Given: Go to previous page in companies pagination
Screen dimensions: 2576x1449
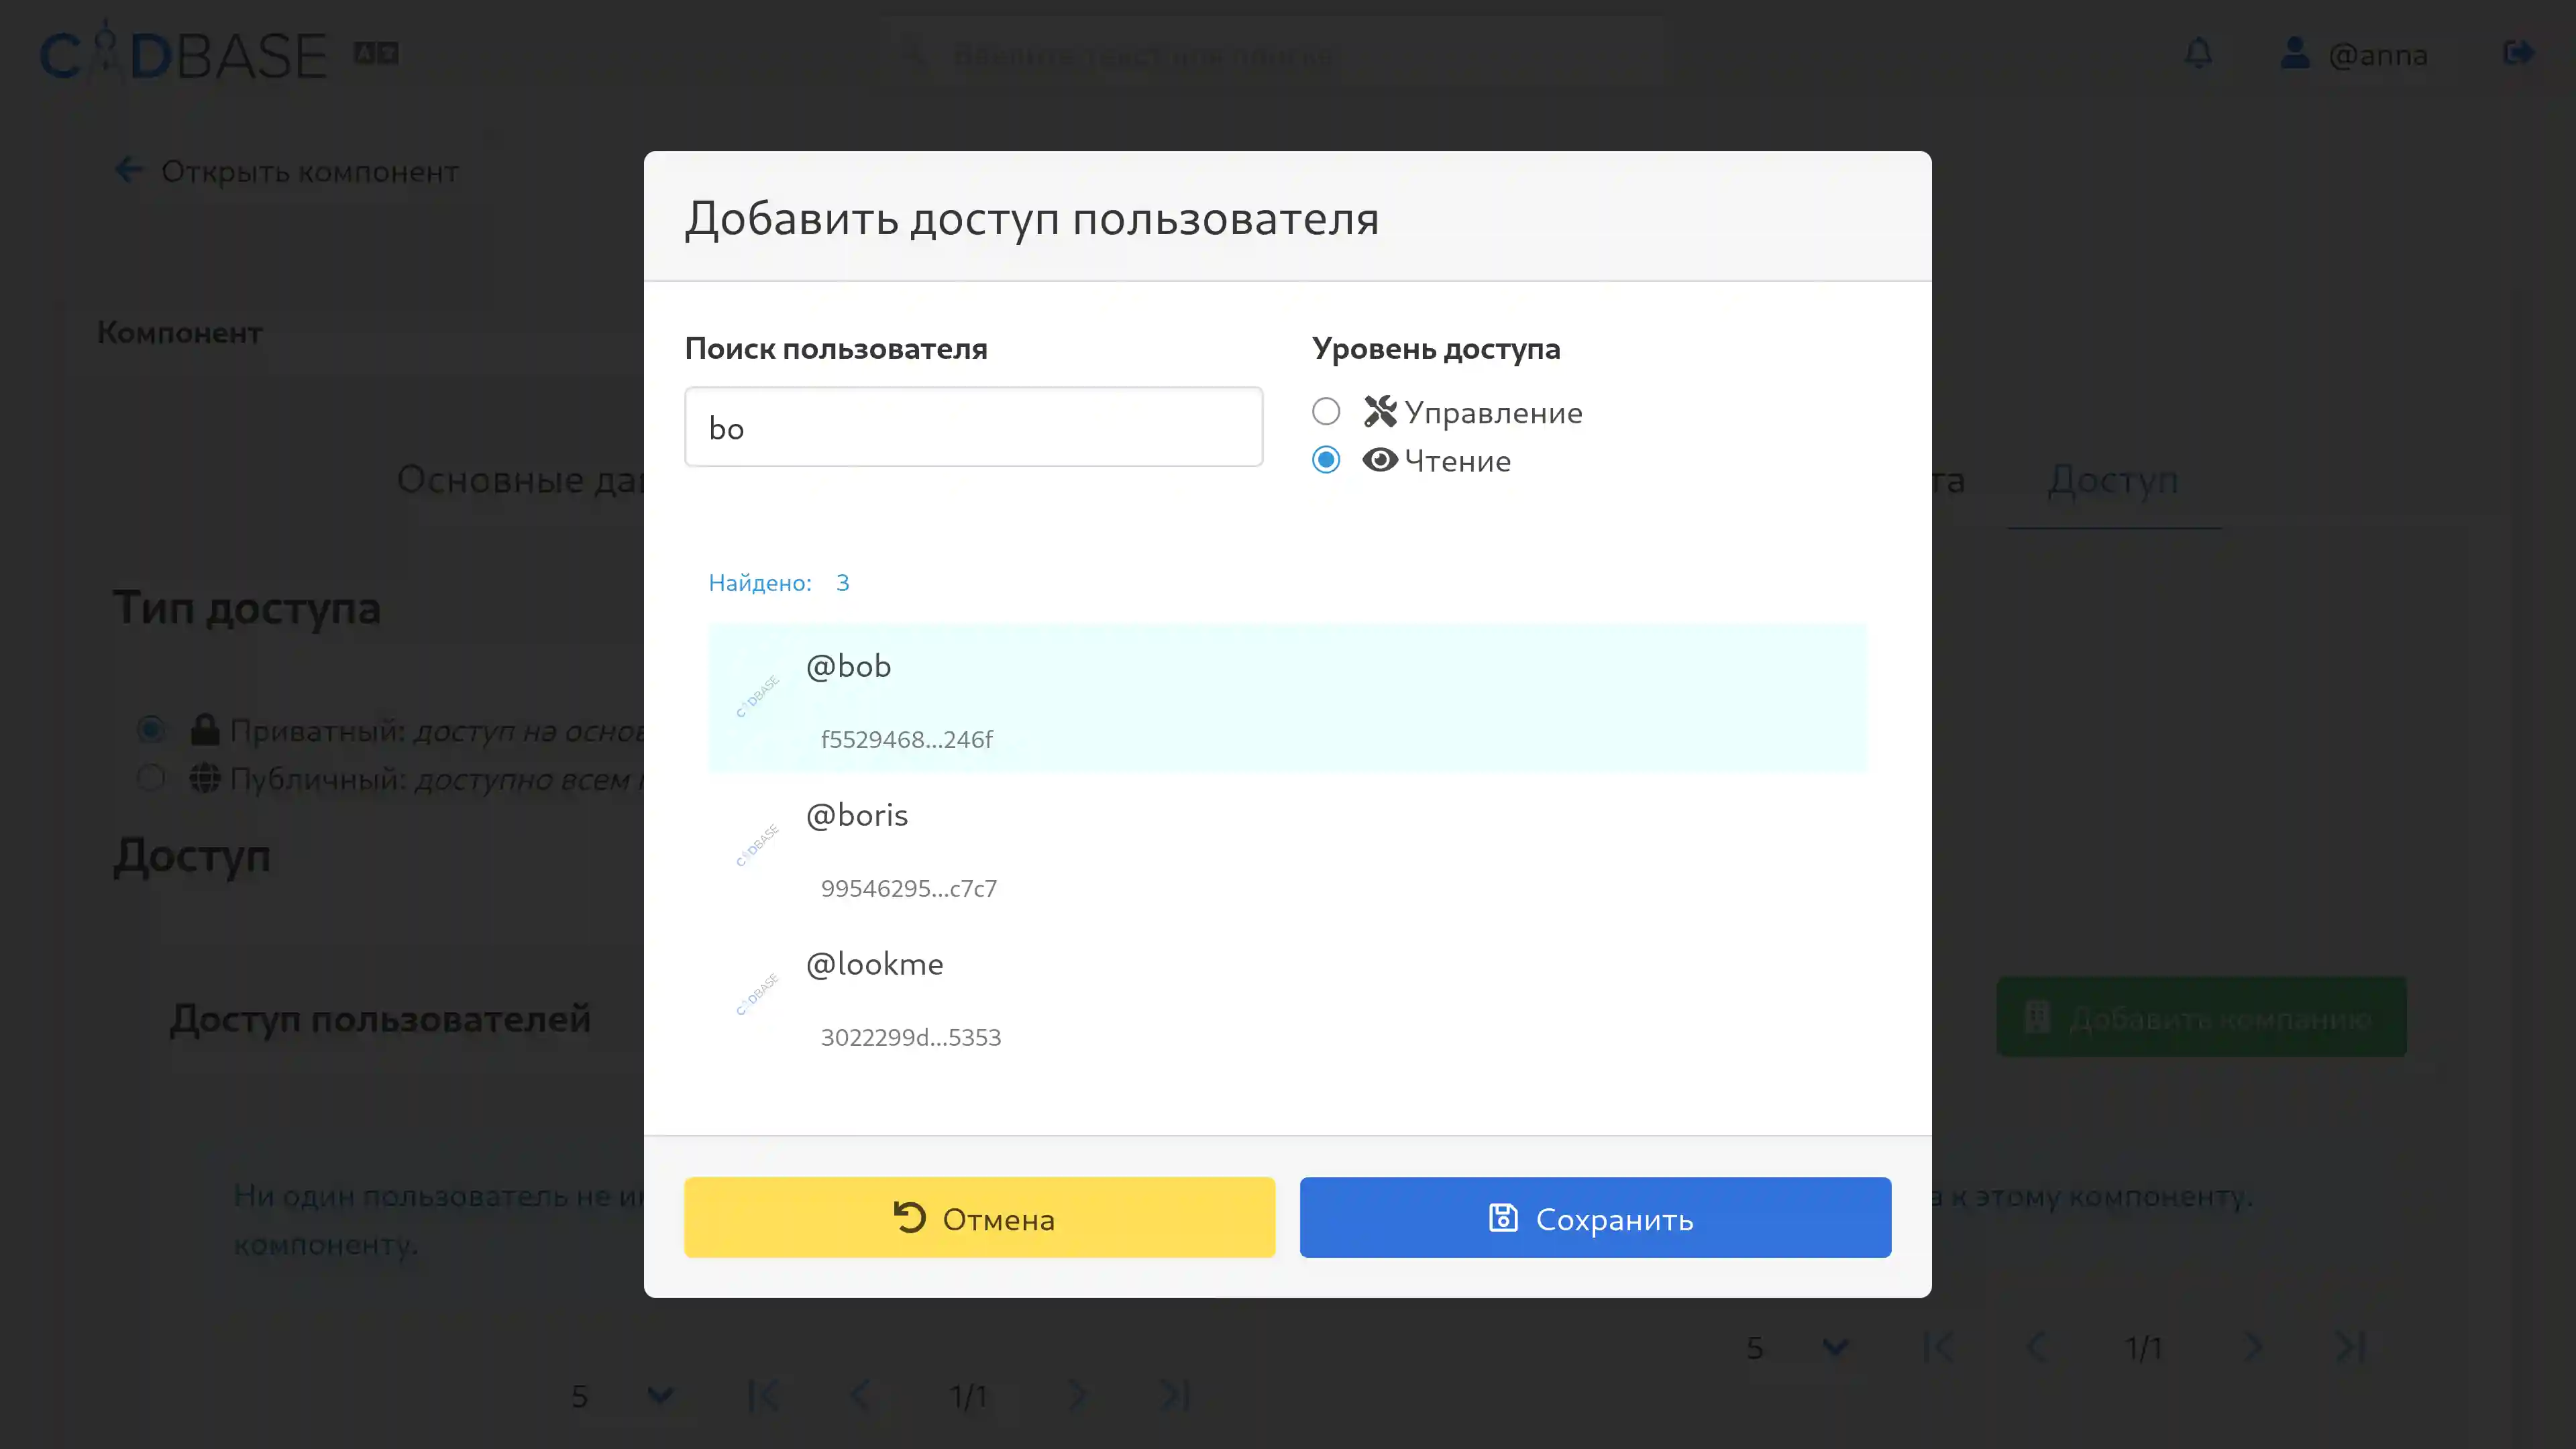Looking at the screenshot, I should click(x=2035, y=1347).
